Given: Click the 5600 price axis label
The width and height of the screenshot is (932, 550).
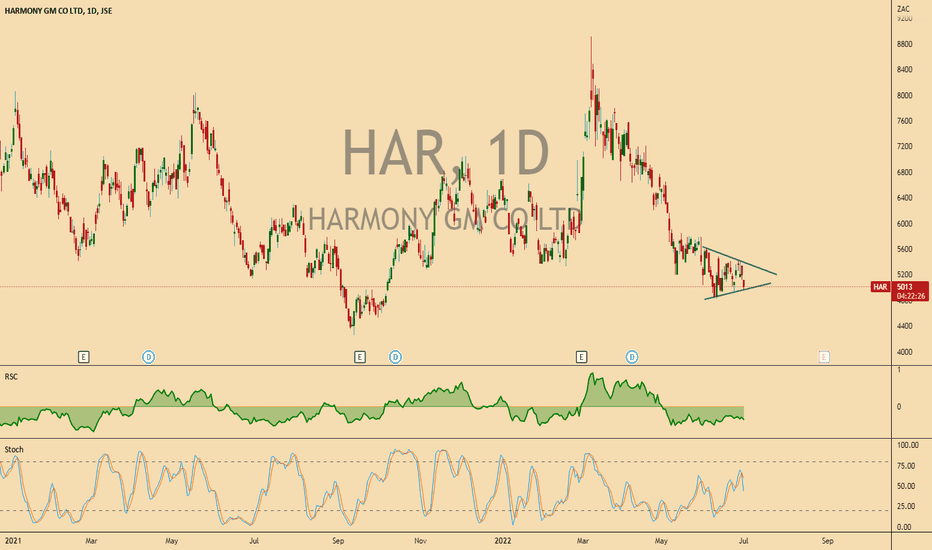Looking at the screenshot, I should 905,249.
